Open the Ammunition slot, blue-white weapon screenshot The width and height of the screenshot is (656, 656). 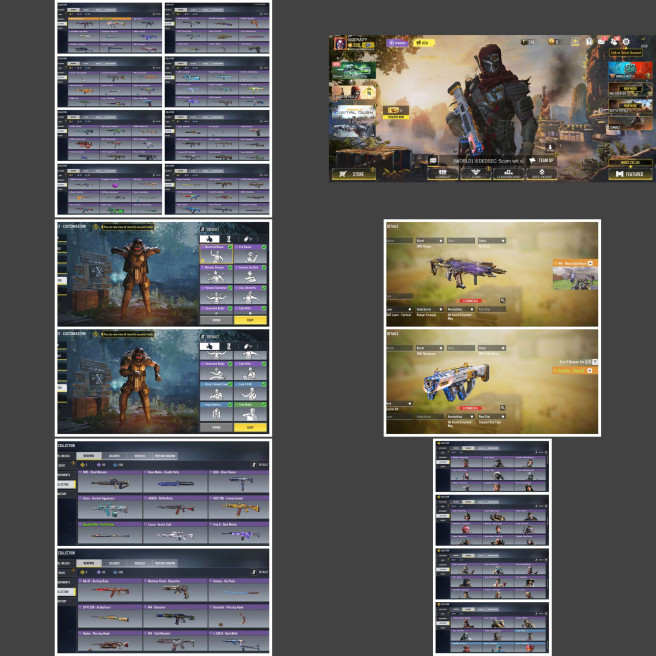(461, 417)
